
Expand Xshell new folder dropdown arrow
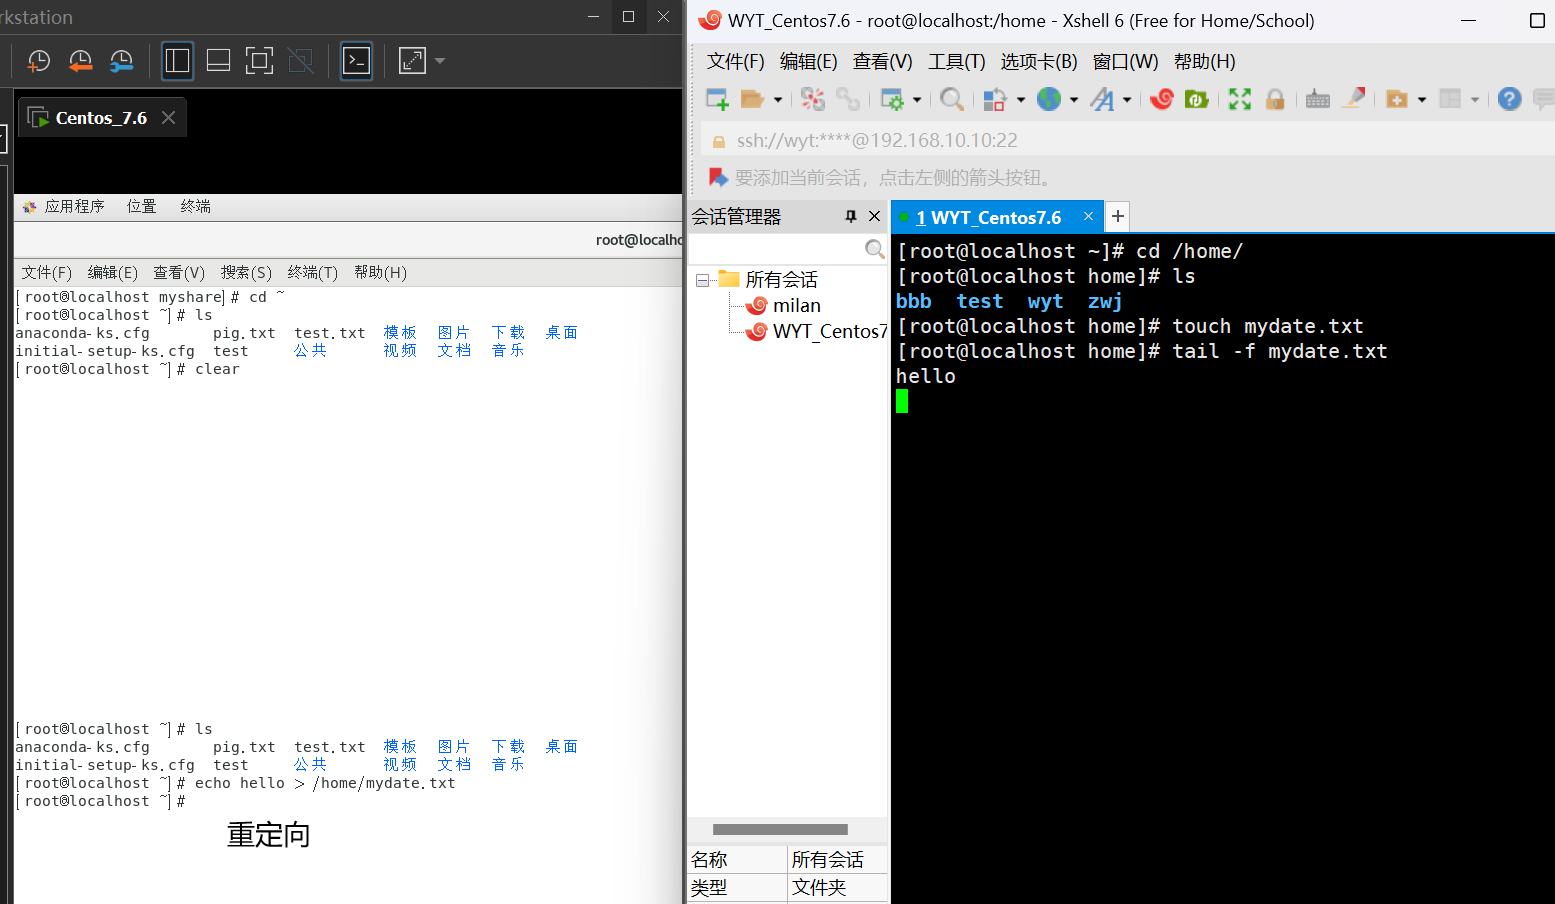pos(1422,99)
